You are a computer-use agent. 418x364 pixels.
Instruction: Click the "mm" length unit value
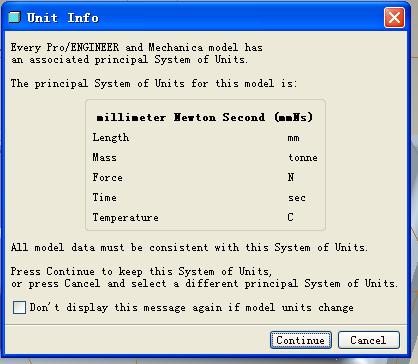point(293,138)
